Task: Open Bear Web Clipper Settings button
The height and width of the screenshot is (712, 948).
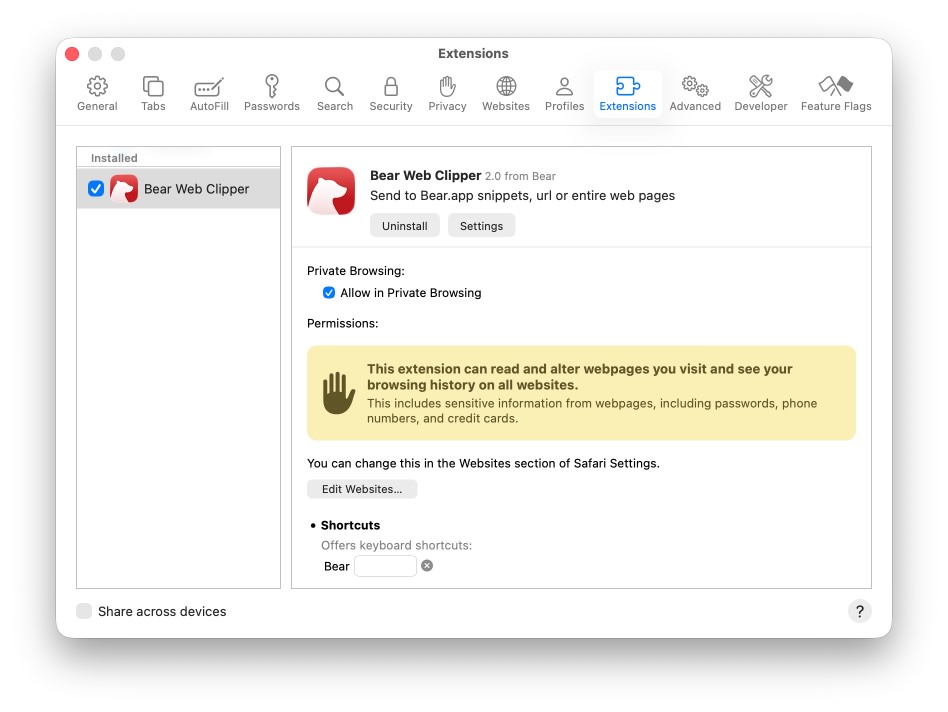Action: click(481, 226)
